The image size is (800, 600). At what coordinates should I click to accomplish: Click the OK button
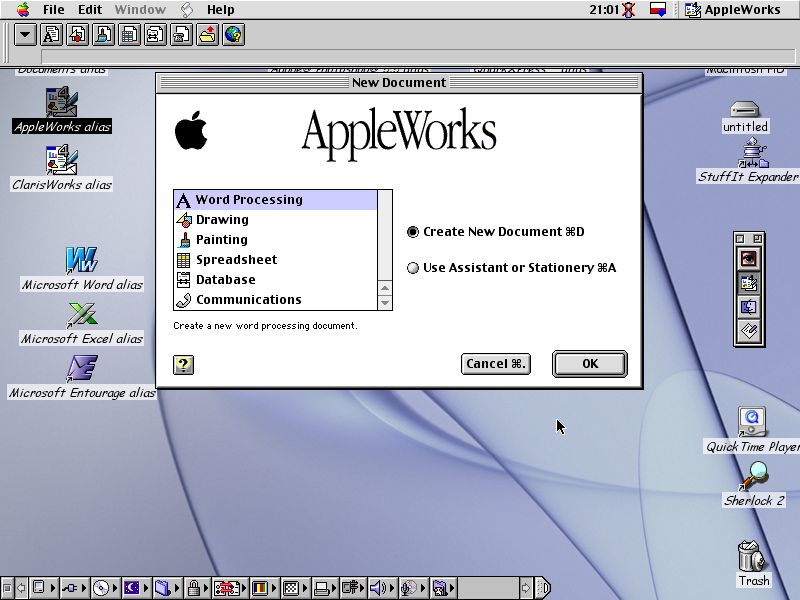pos(590,364)
